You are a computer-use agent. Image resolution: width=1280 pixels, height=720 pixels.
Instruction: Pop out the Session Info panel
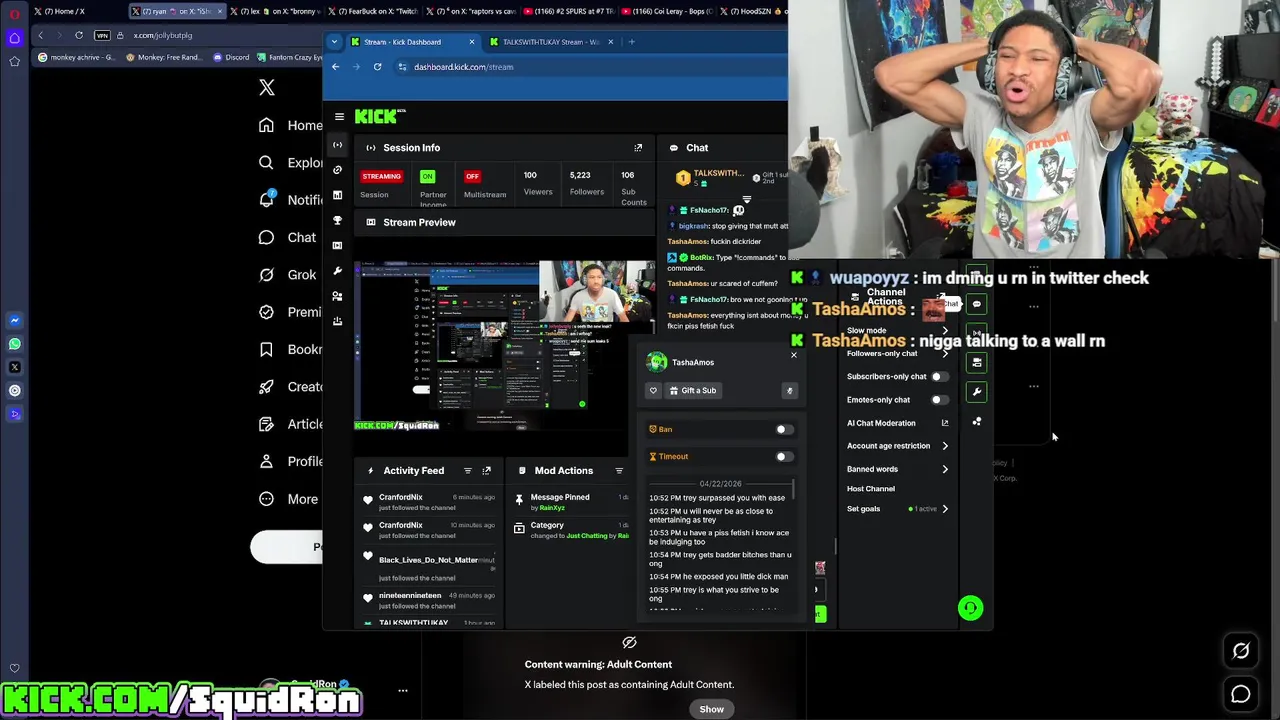638,148
